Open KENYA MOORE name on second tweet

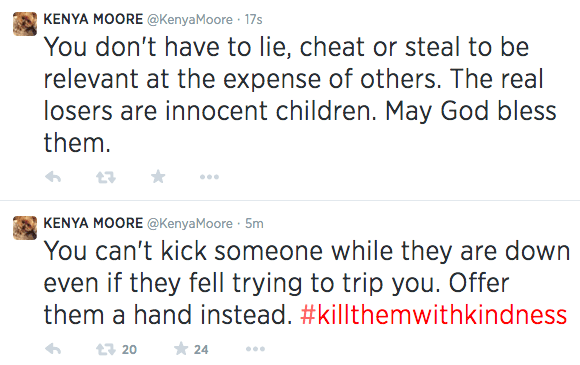pyautogui.click(x=93, y=223)
